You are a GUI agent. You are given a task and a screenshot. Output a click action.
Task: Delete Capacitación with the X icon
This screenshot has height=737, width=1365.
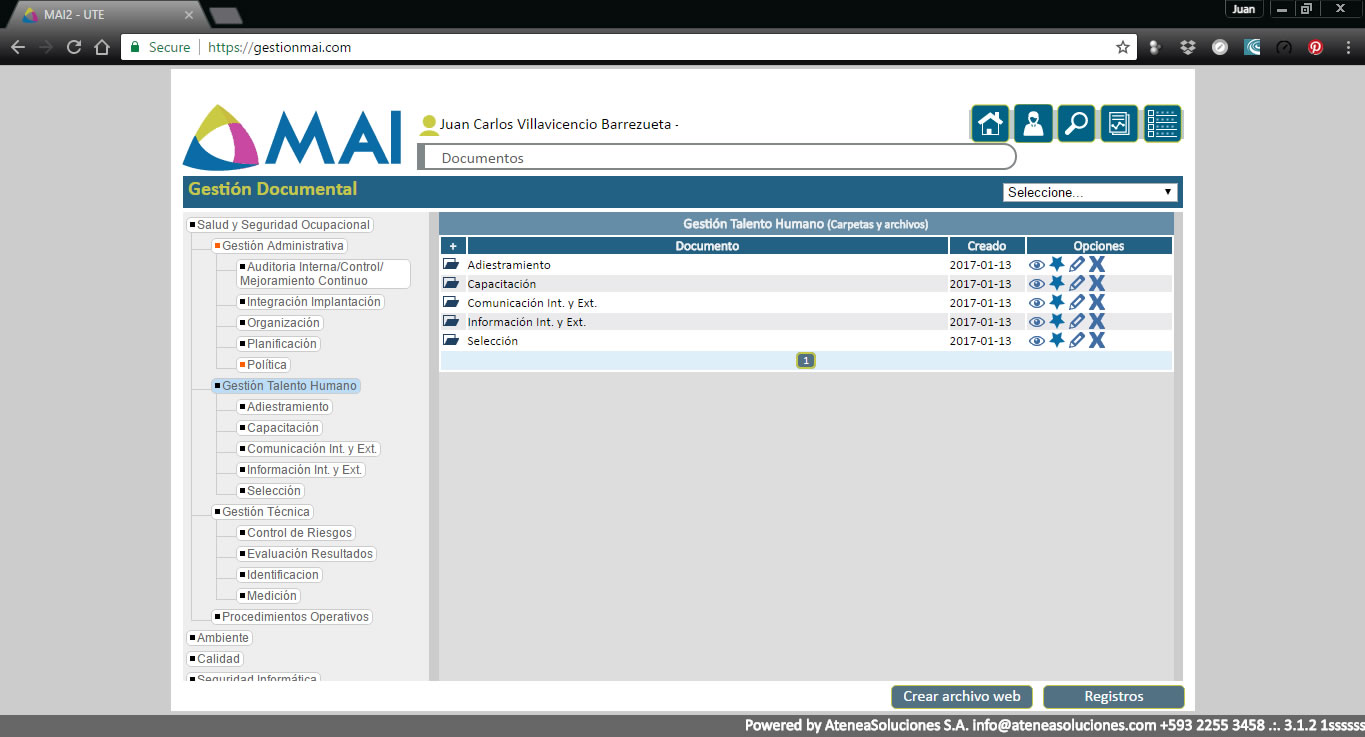click(1097, 284)
